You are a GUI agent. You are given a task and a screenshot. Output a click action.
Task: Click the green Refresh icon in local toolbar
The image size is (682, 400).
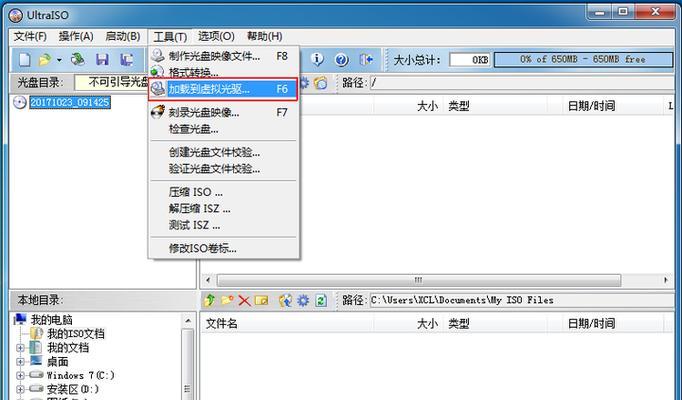[321, 300]
